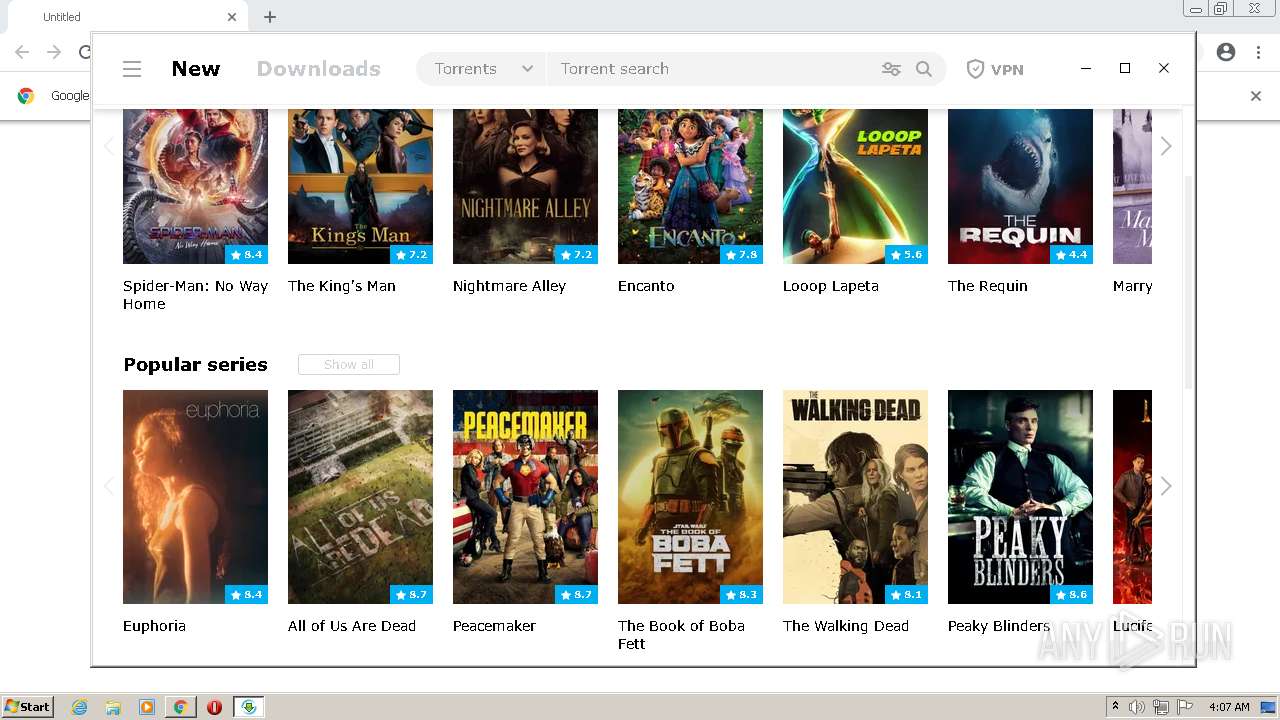Click Spider-Man 8.4 star rating badge

coord(246,255)
